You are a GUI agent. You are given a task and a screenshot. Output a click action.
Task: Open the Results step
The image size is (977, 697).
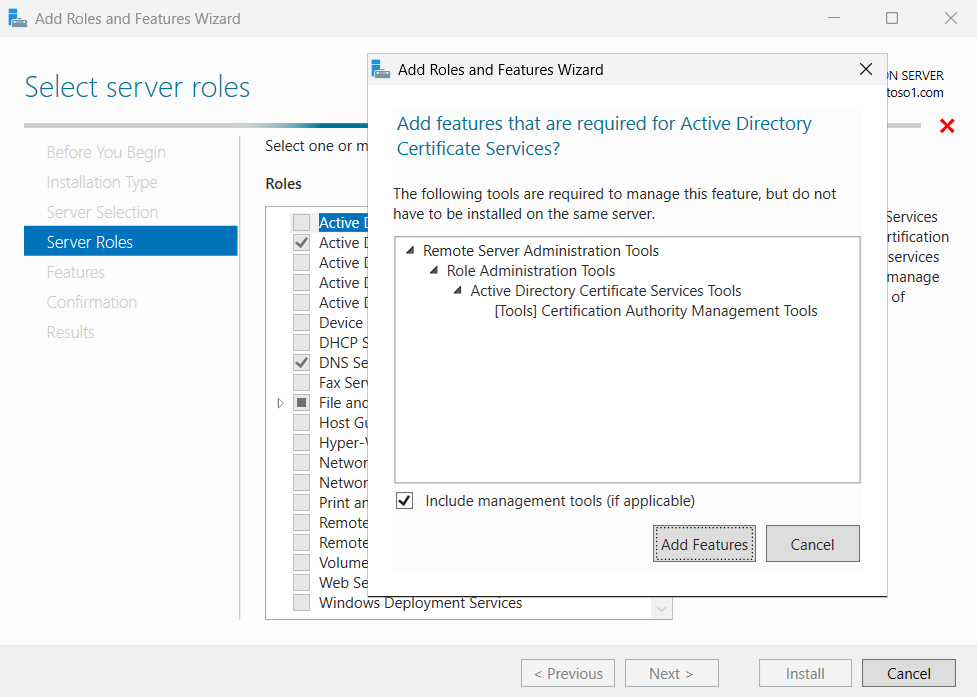[x=70, y=332]
